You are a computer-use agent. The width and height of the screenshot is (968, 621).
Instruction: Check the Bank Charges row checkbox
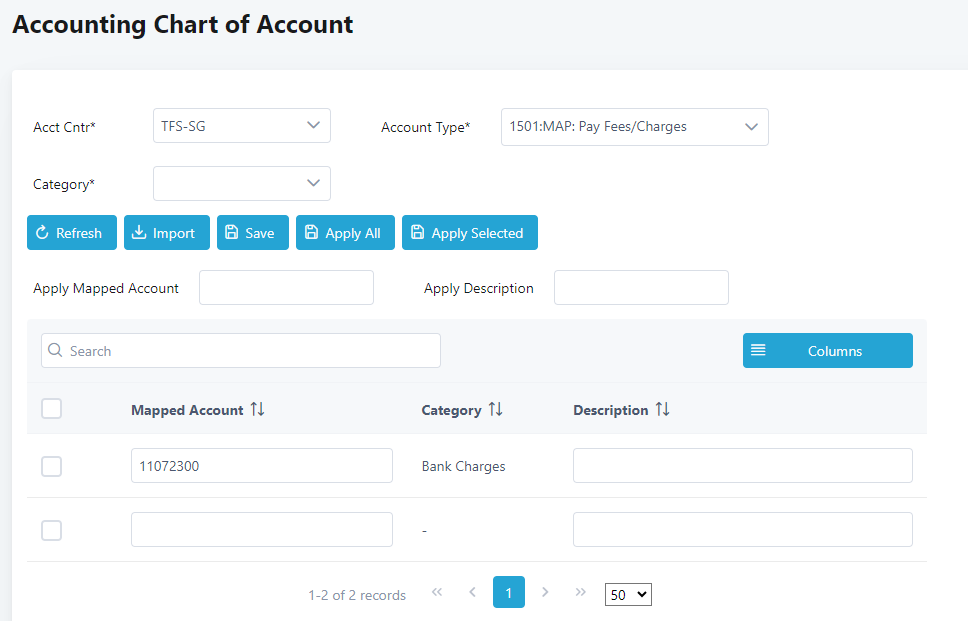(52, 466)
